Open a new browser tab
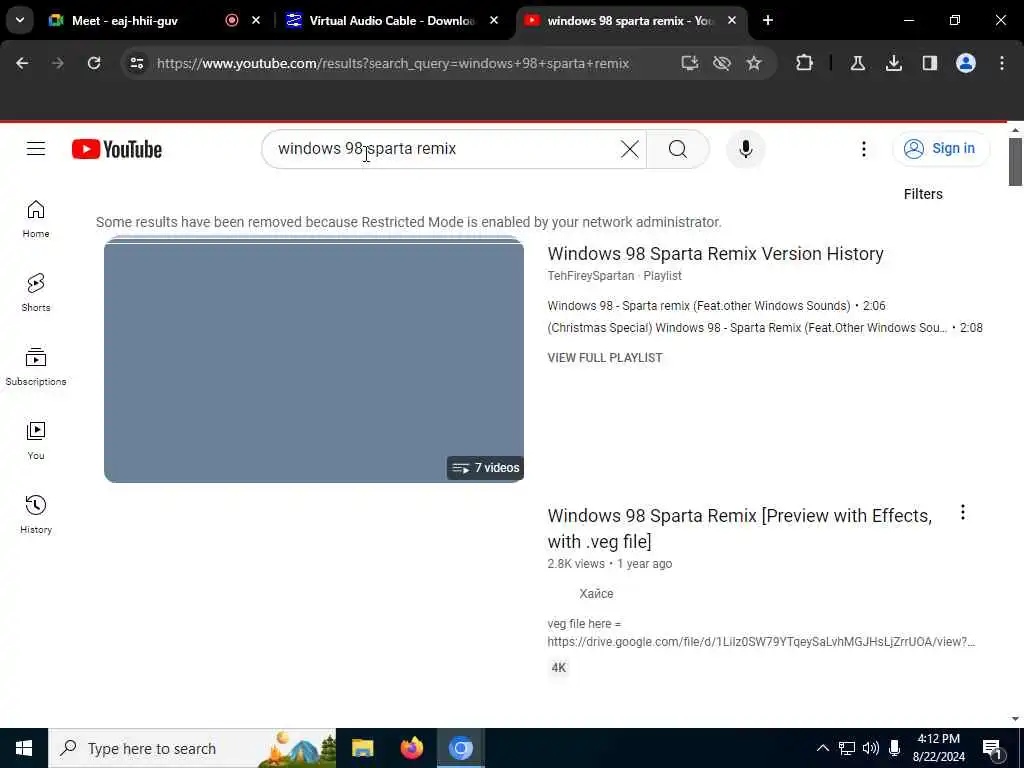Screen dimensions: 1024x768 [768, 21]
